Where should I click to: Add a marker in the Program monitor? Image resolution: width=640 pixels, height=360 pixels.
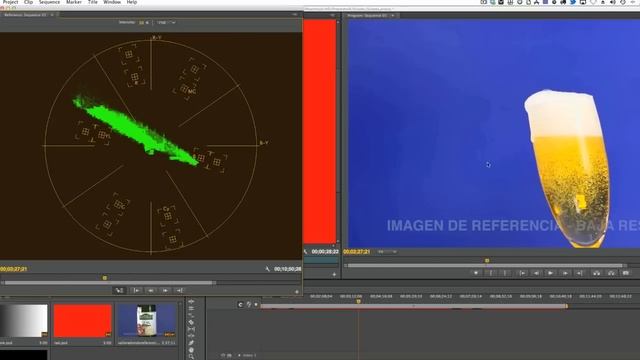pyautogui.click(x=476, y=273)
